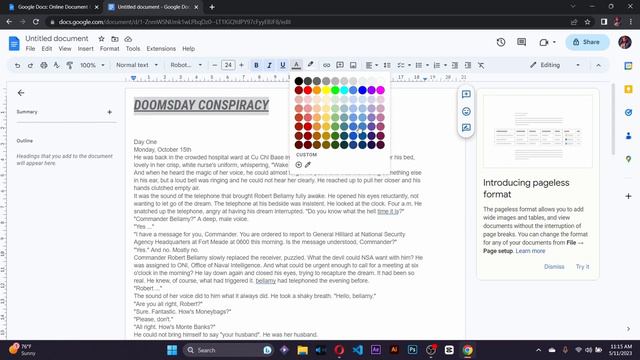Screen dimensions: 640x360
Task: Open the View menu
Action: (65, 49)
